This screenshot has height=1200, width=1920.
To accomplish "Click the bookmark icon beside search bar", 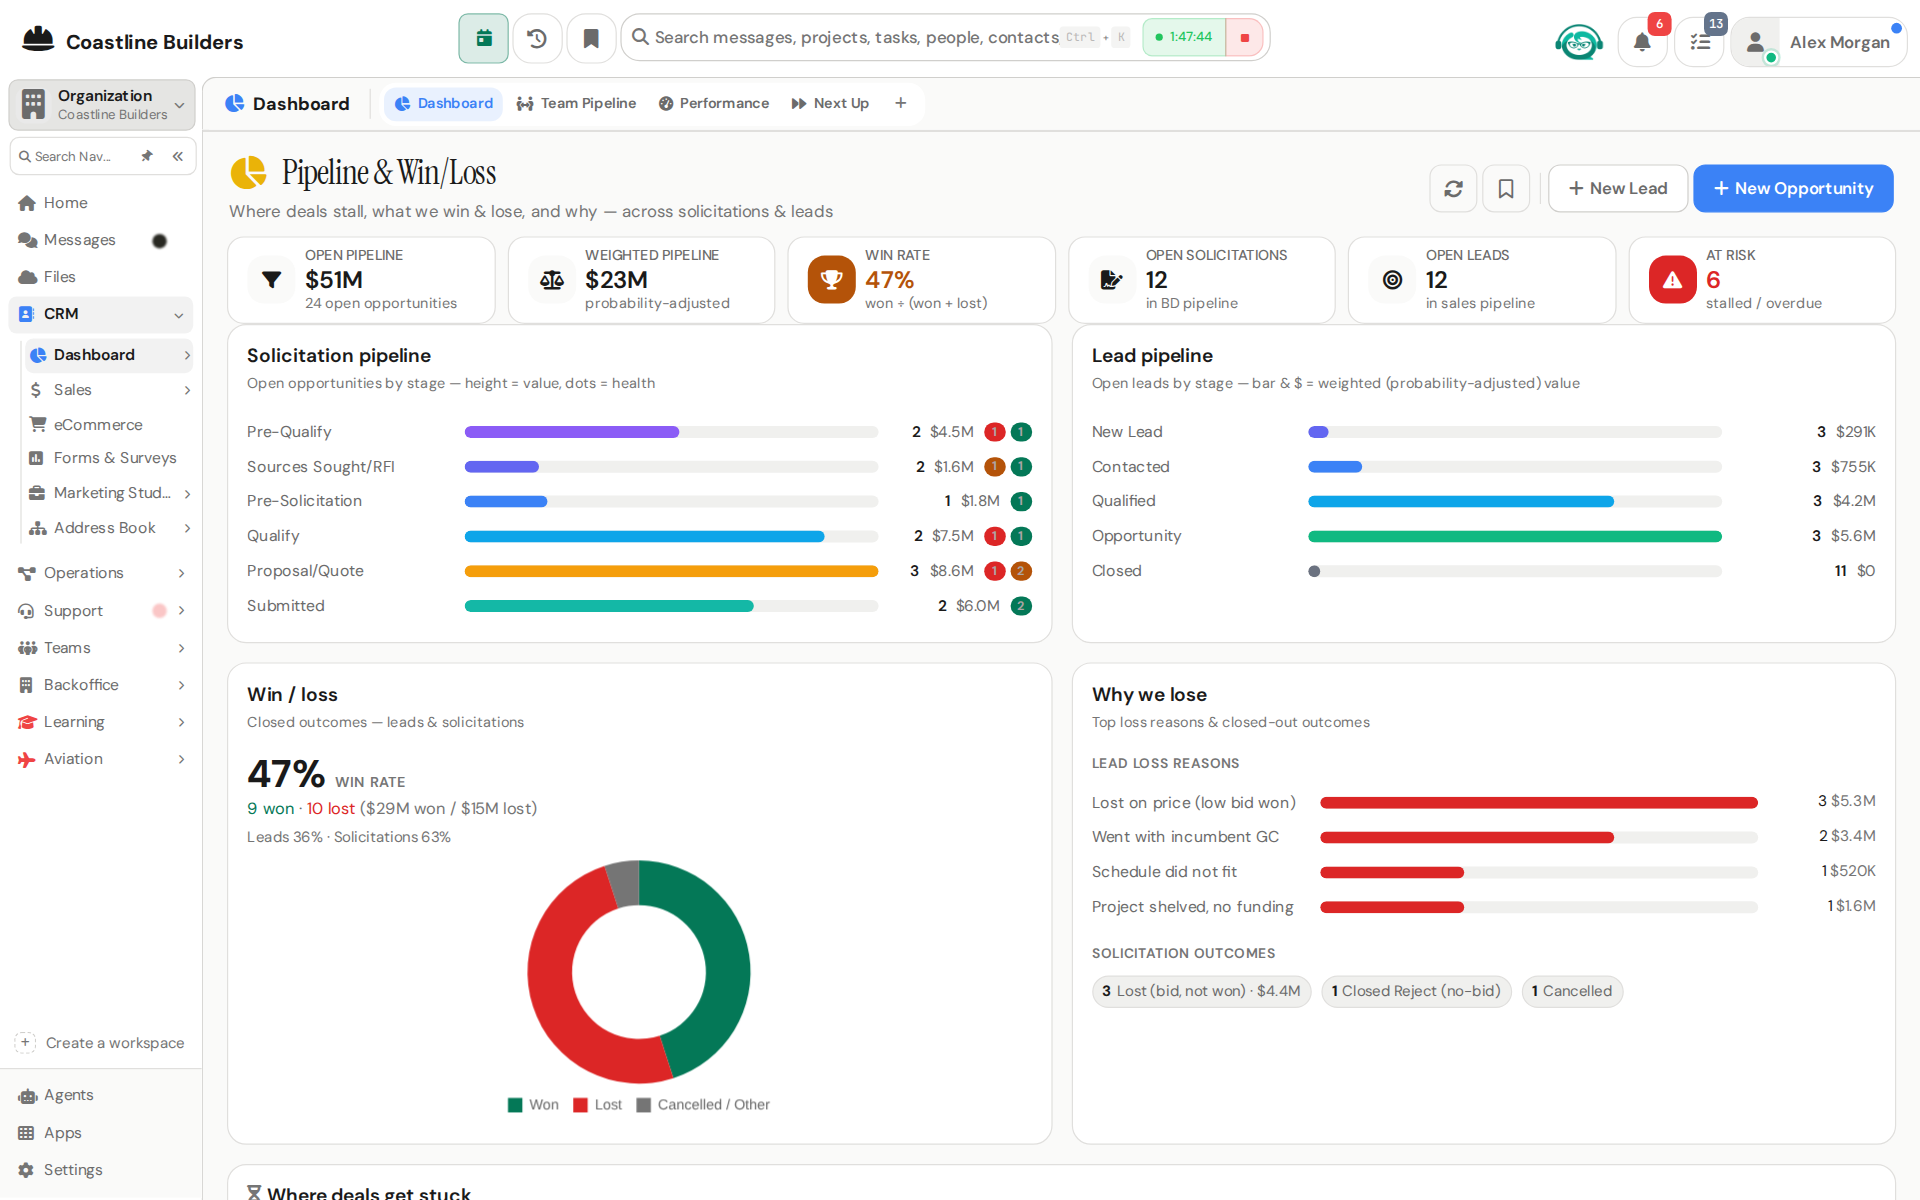I will click(x=591, y=38).
